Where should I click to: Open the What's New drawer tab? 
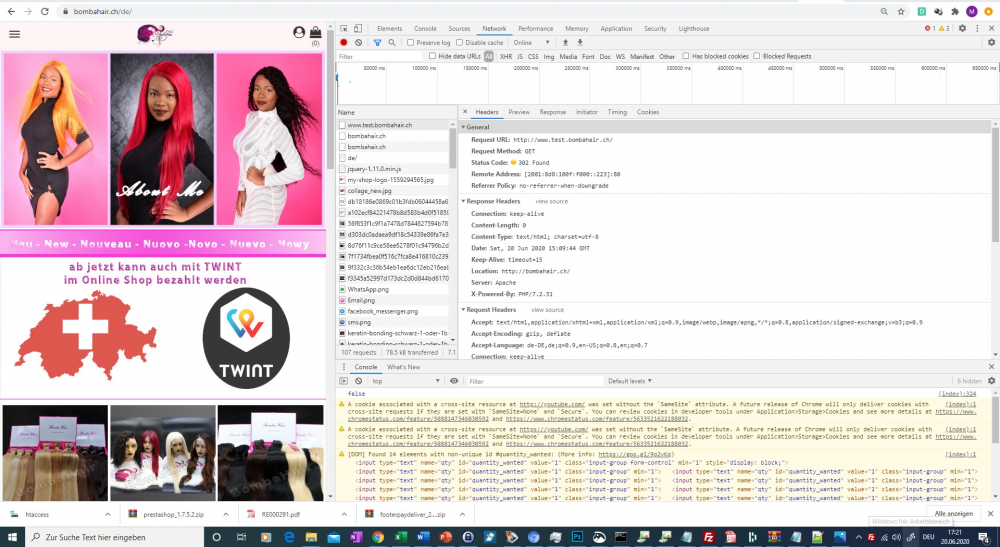pos(403,367)
